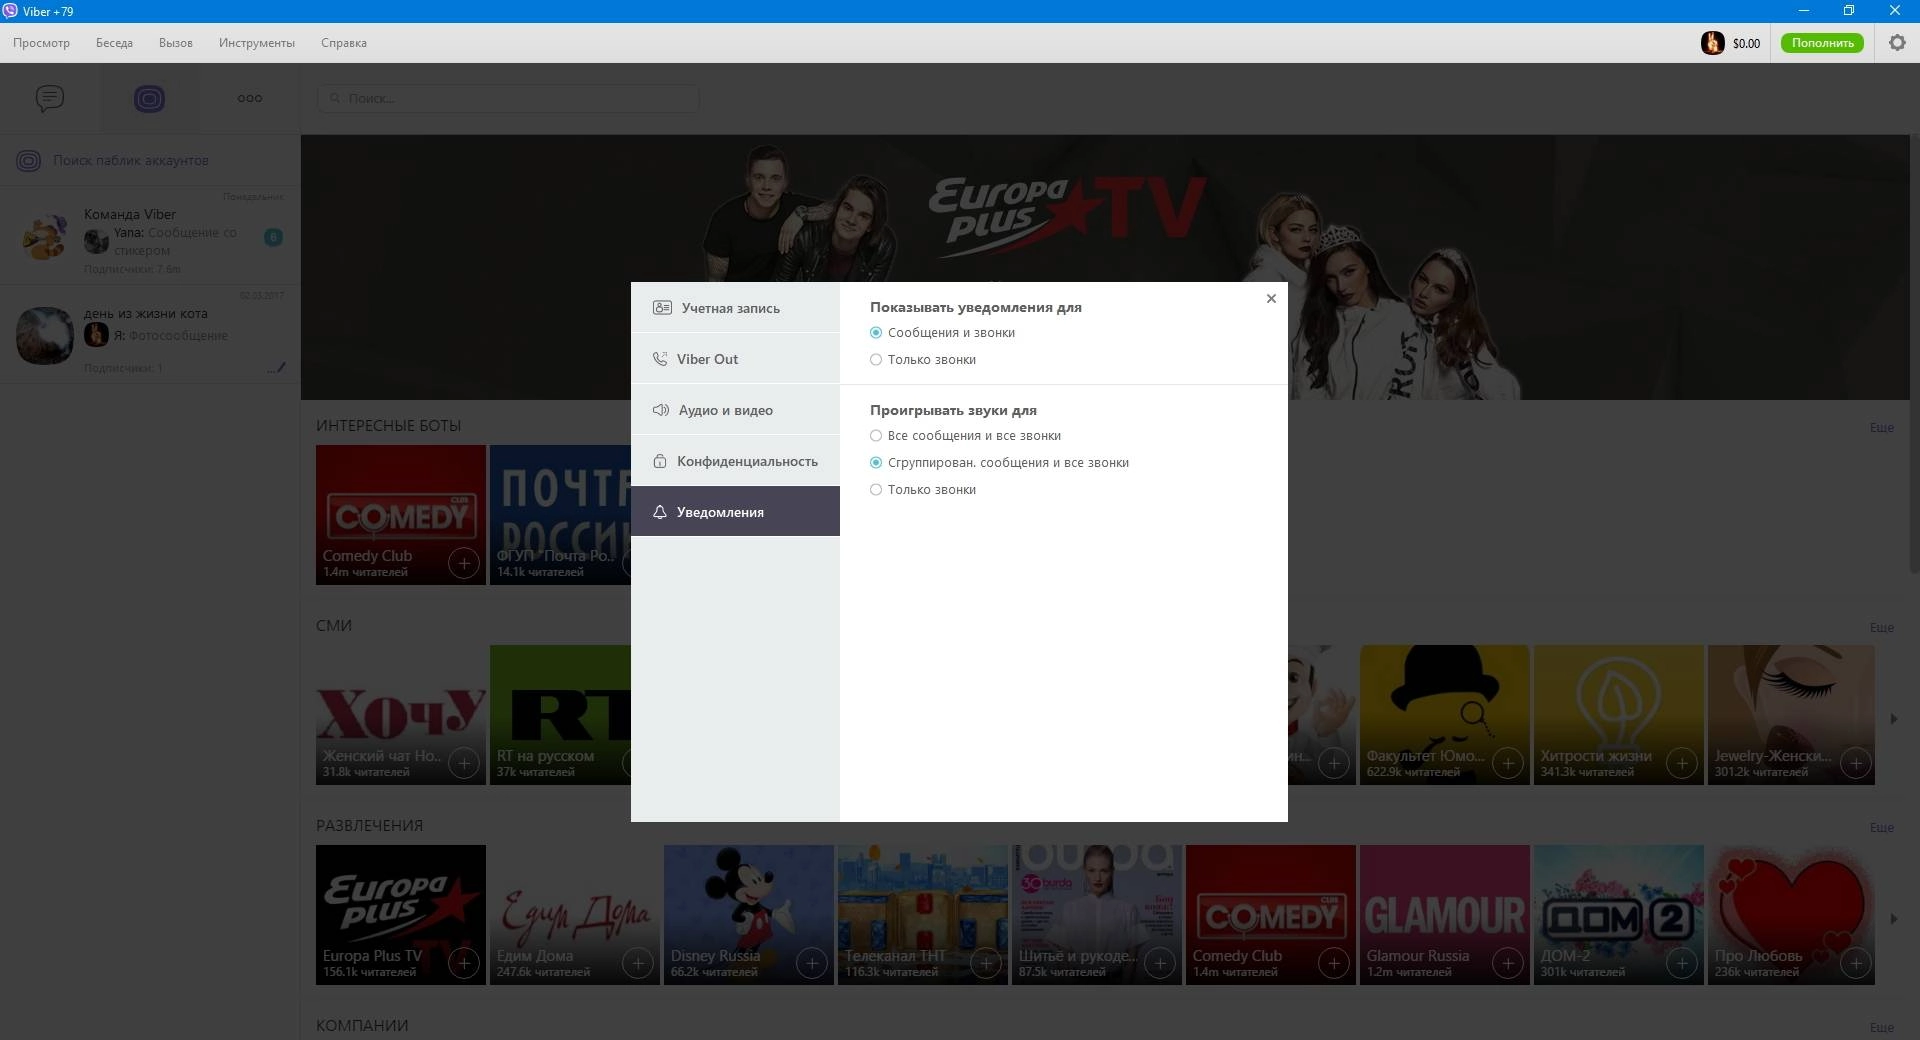1920x1040 pixels.
Task: Click plus icon on Телеканал ТНТ card
Action: click(986, 964)
